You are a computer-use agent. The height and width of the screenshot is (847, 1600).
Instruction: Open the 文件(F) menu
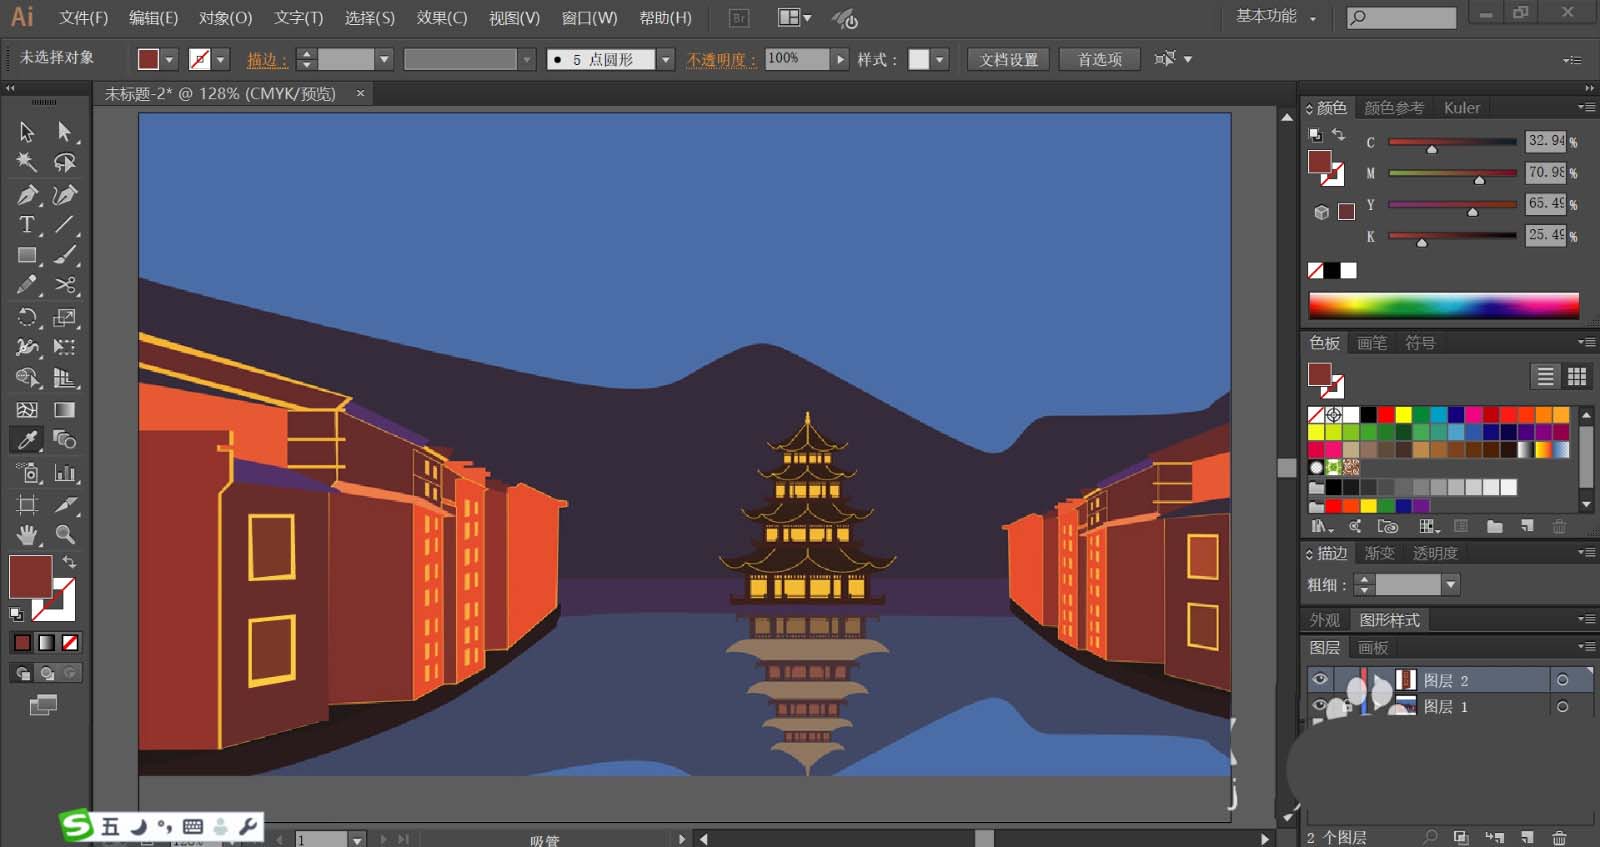pos(83,18)
